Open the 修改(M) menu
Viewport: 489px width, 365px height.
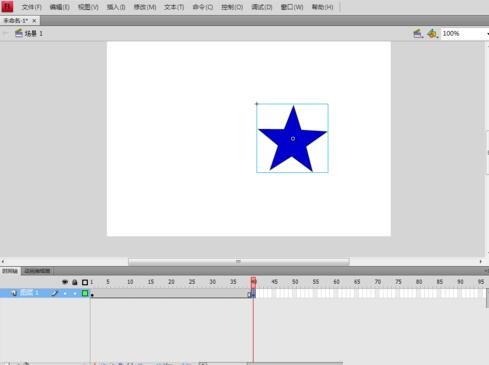[x=145, y=7]
